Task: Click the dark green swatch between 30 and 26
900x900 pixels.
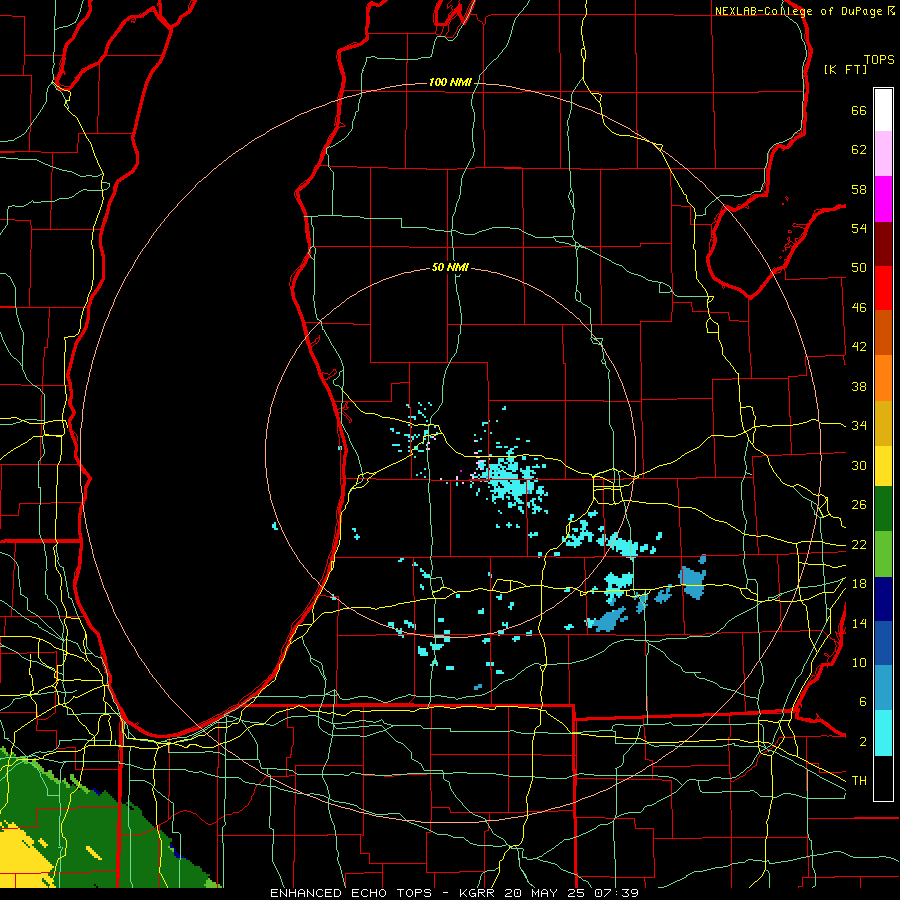Action: (883, 509)
